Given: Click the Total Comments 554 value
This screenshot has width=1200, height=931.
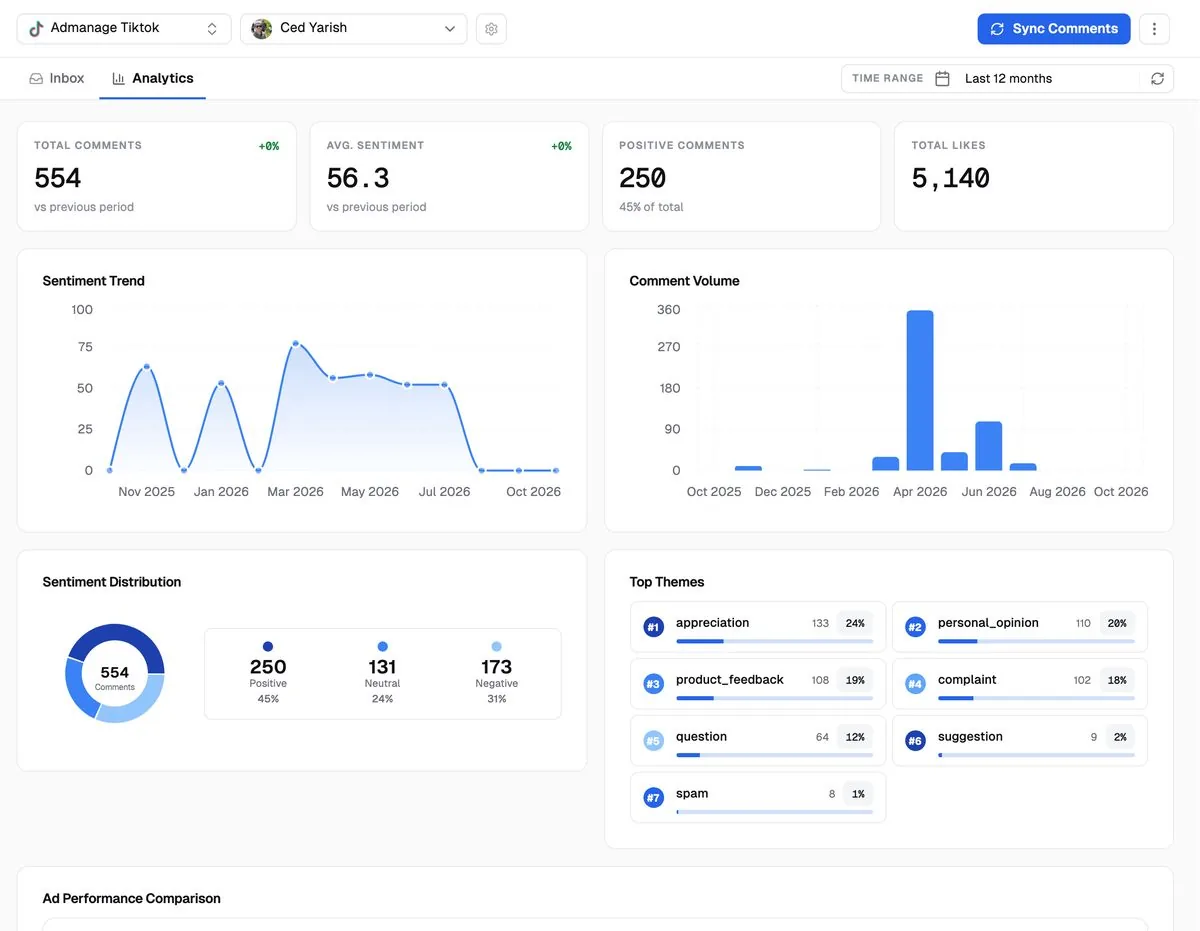Looking at the screenshot, I should click(x=58, y=178).
